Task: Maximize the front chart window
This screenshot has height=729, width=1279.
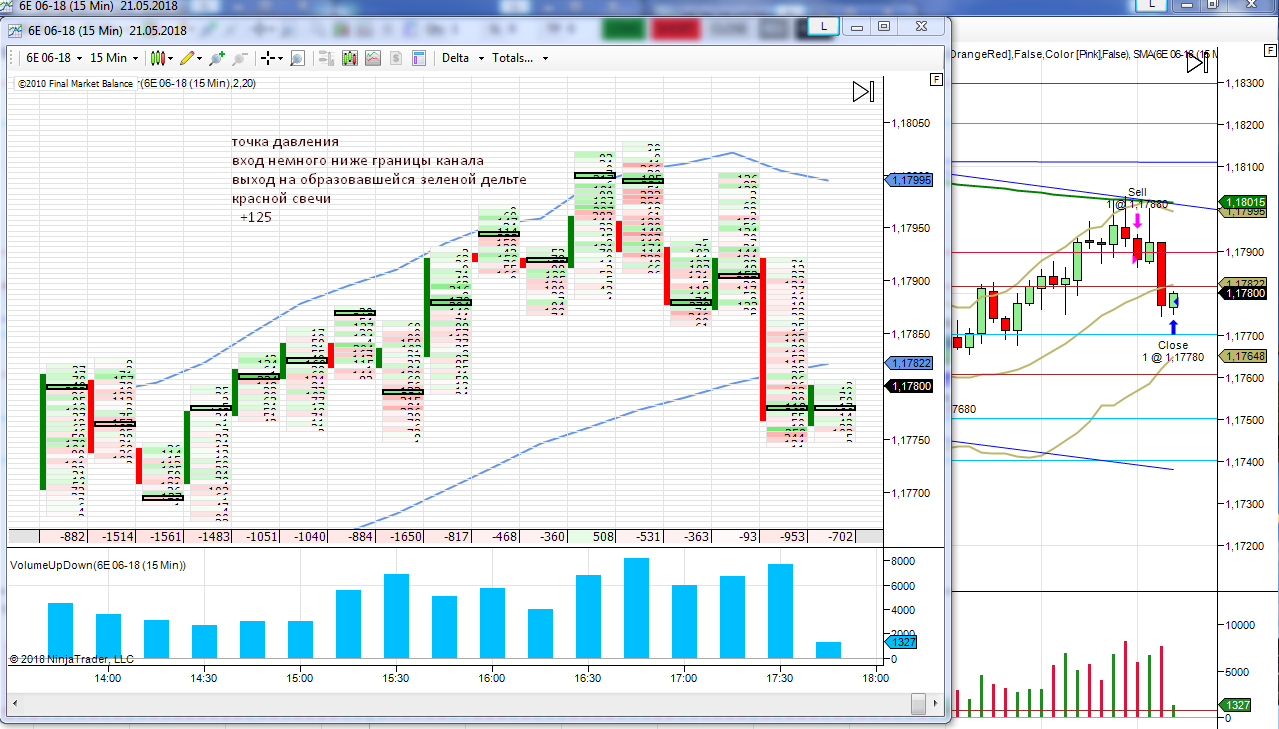Action: pyautogui.click(x=883, y=26)
